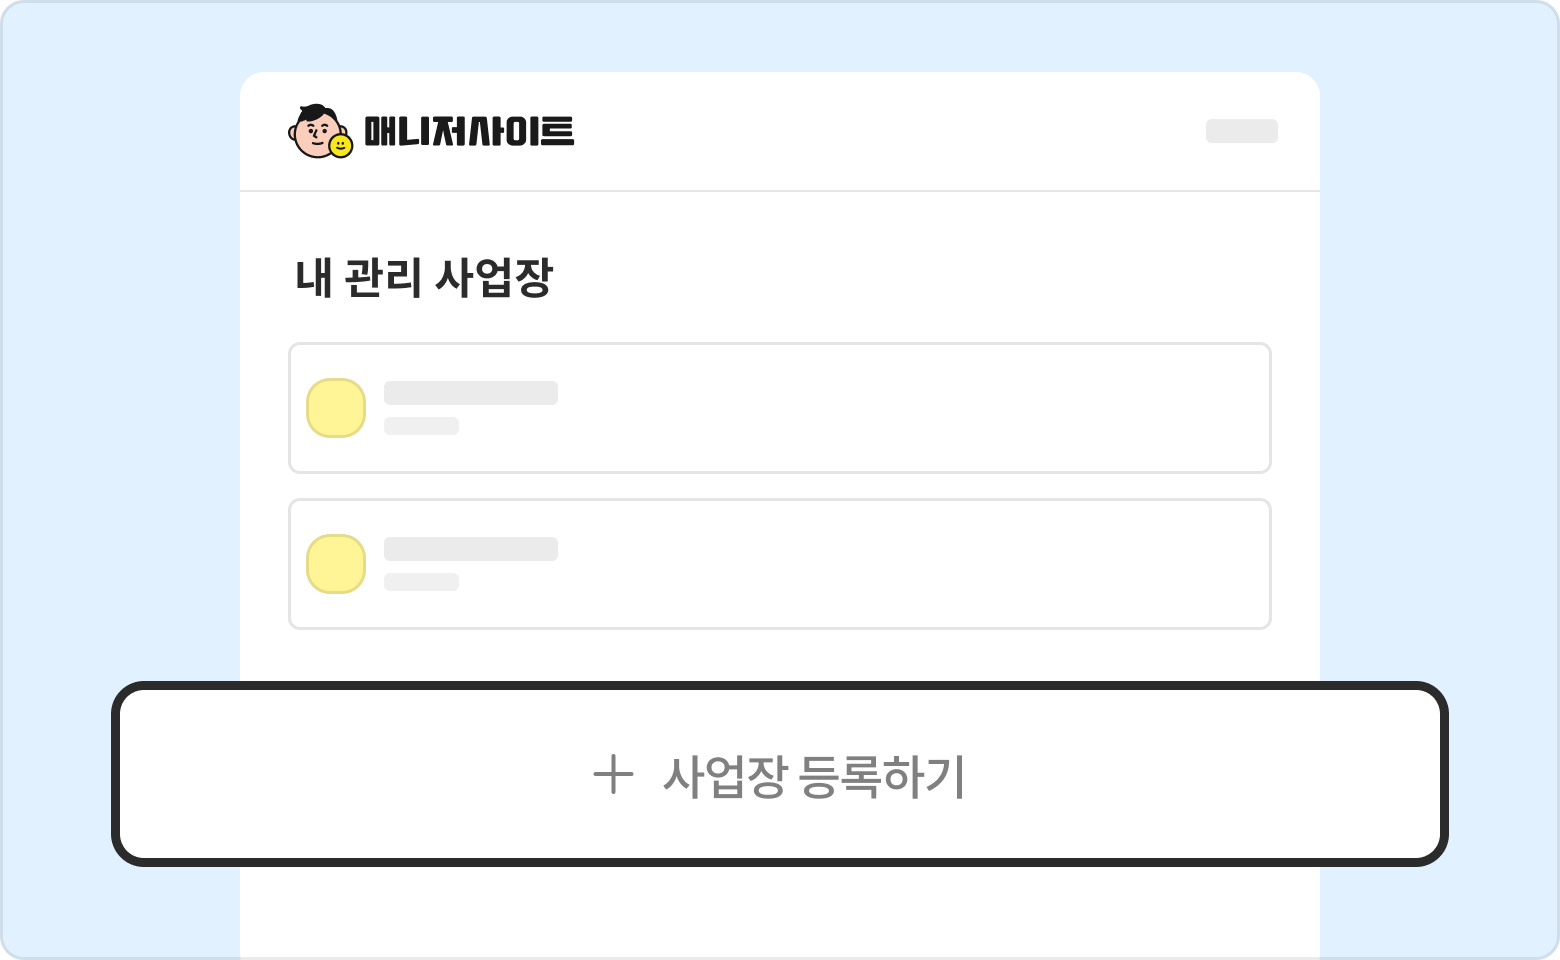Select the 내 관리 사업장 heading

pos(423,278)
